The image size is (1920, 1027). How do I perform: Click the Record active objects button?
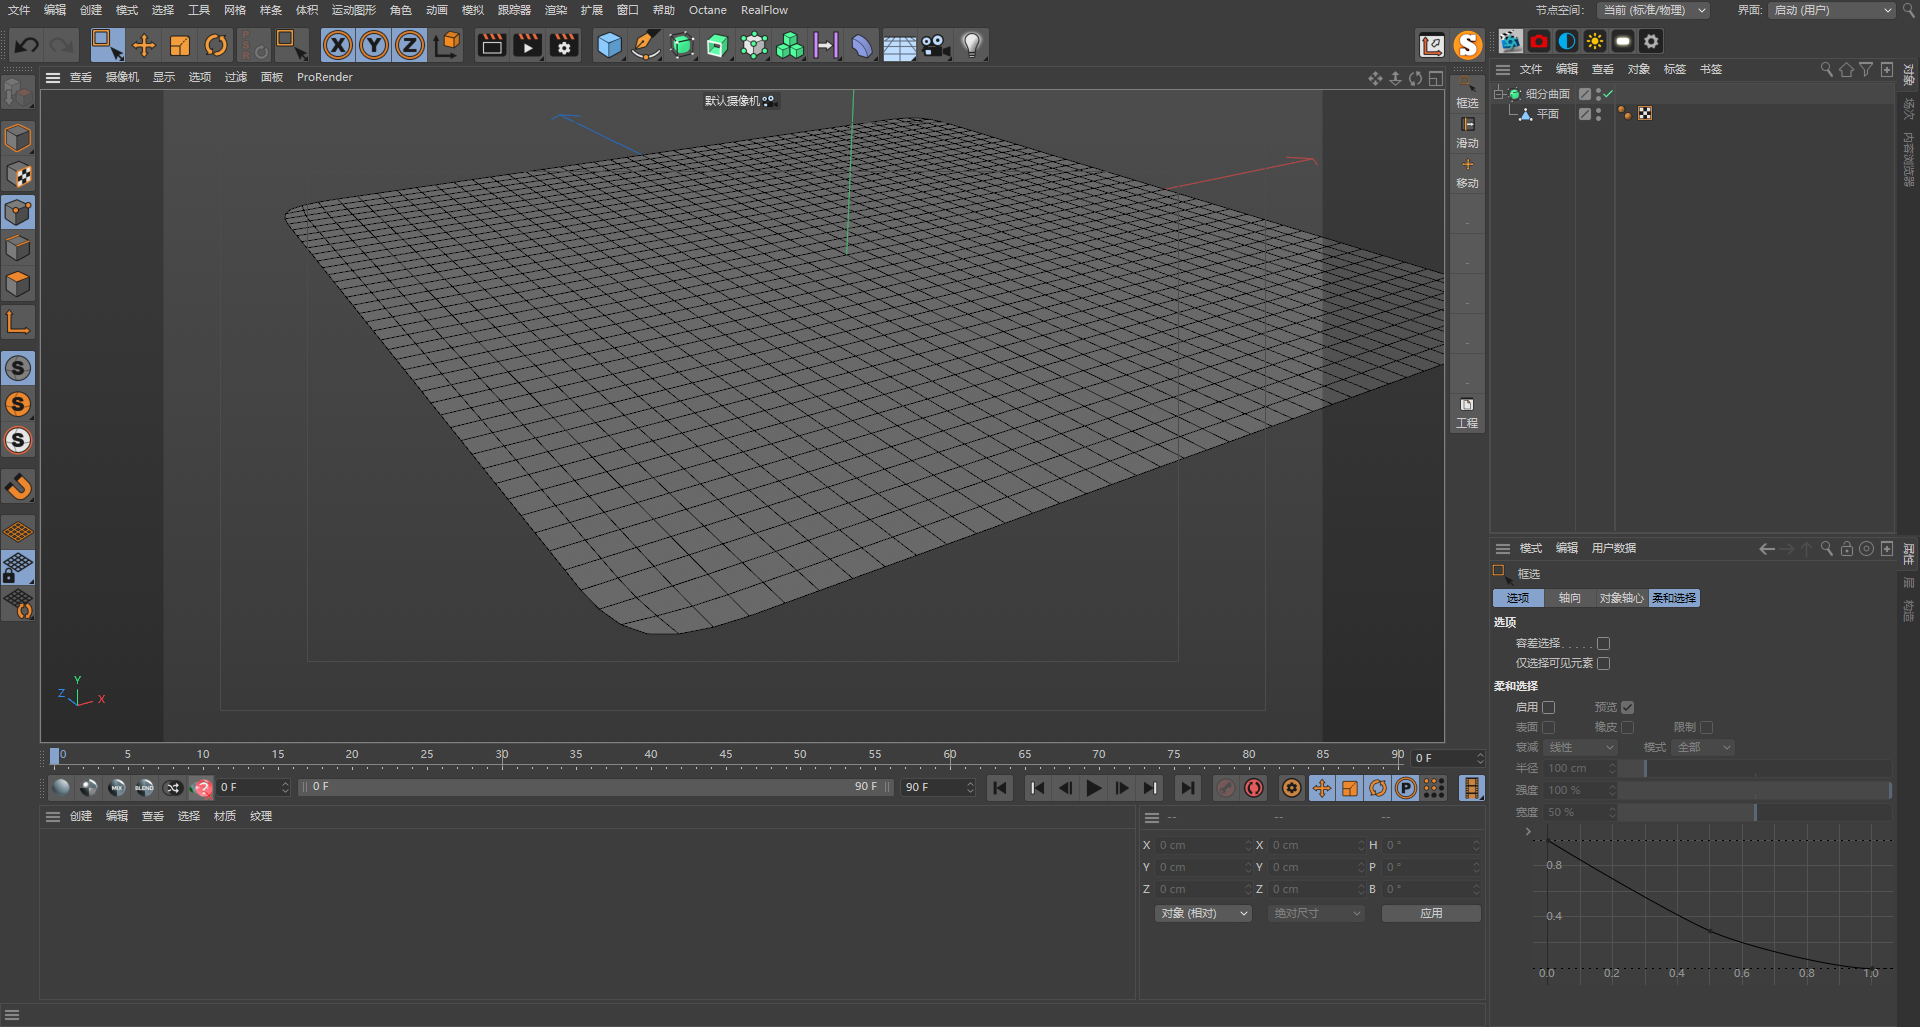pos(1226,788)
